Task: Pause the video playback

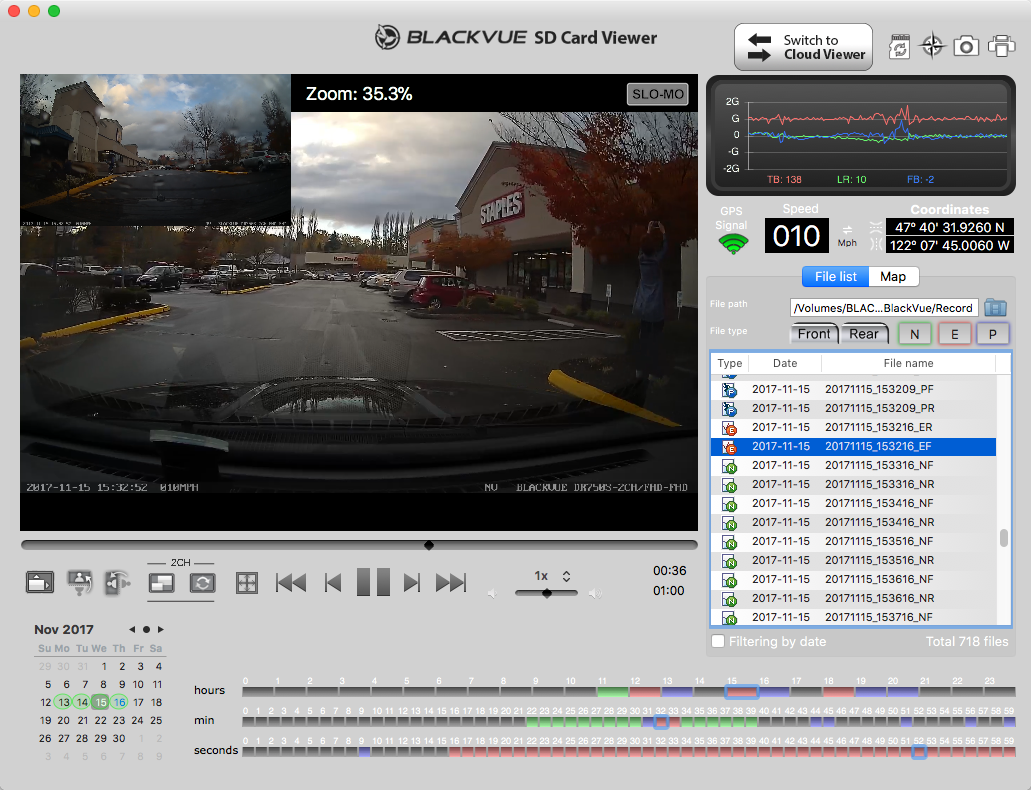Action: (x=373, y=582)
